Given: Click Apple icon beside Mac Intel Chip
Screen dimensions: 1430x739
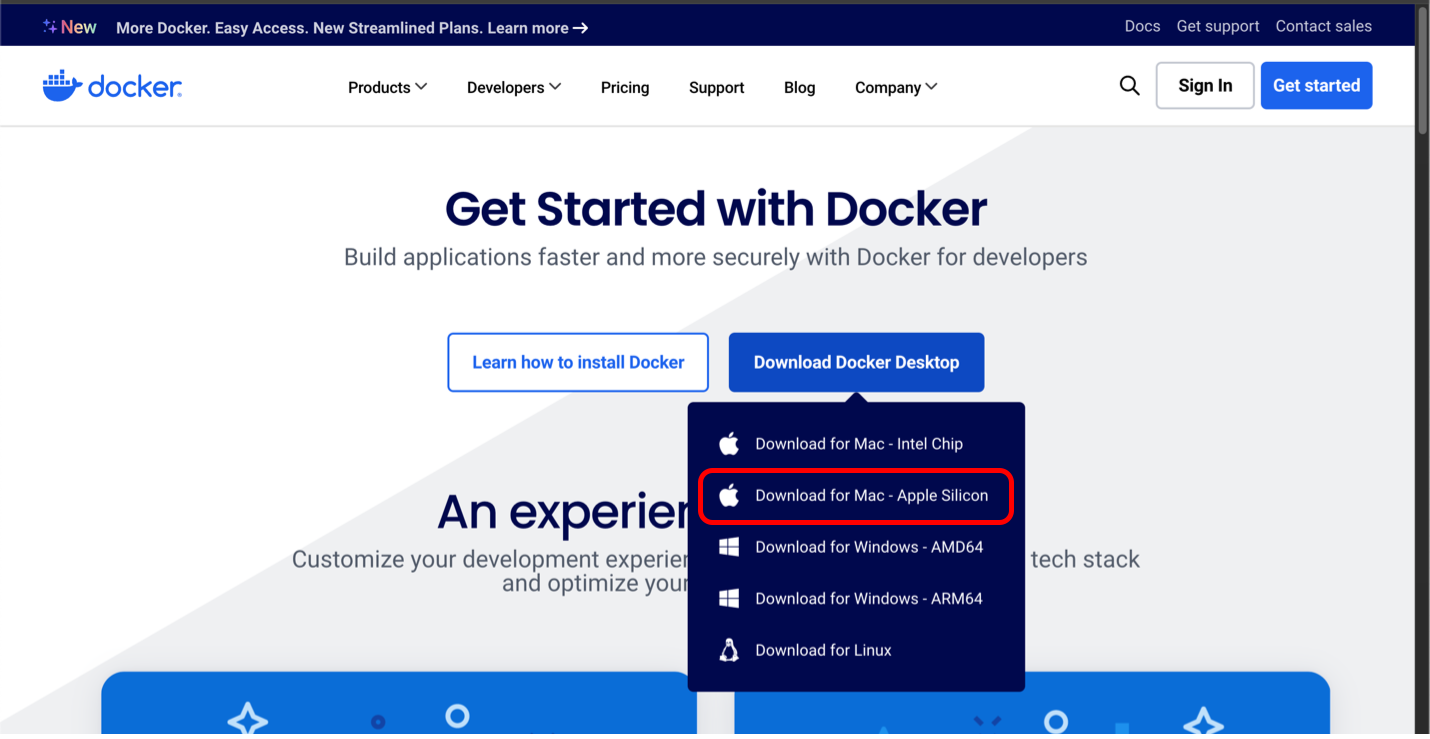Looking at the screenshot, I should pos(729,444).
